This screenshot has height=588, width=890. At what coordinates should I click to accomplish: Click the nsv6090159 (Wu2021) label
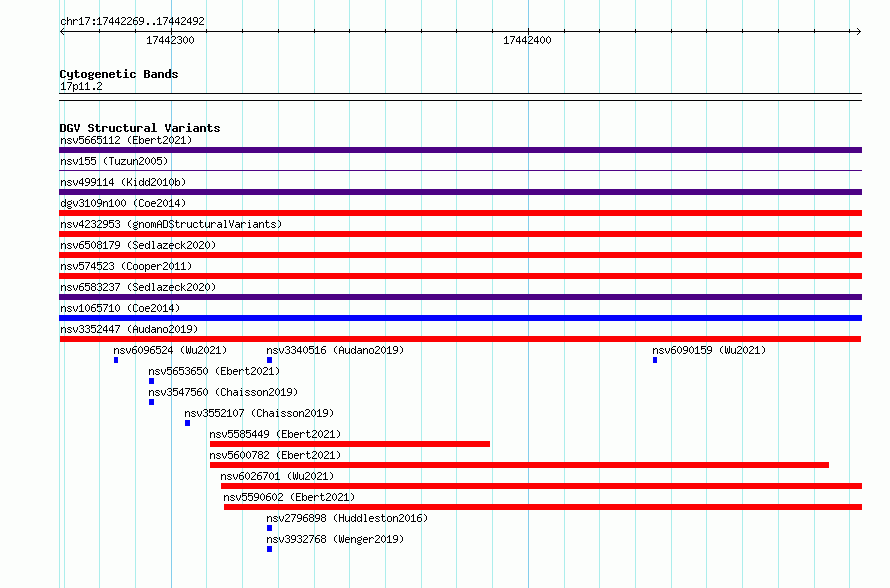(709, 350)
